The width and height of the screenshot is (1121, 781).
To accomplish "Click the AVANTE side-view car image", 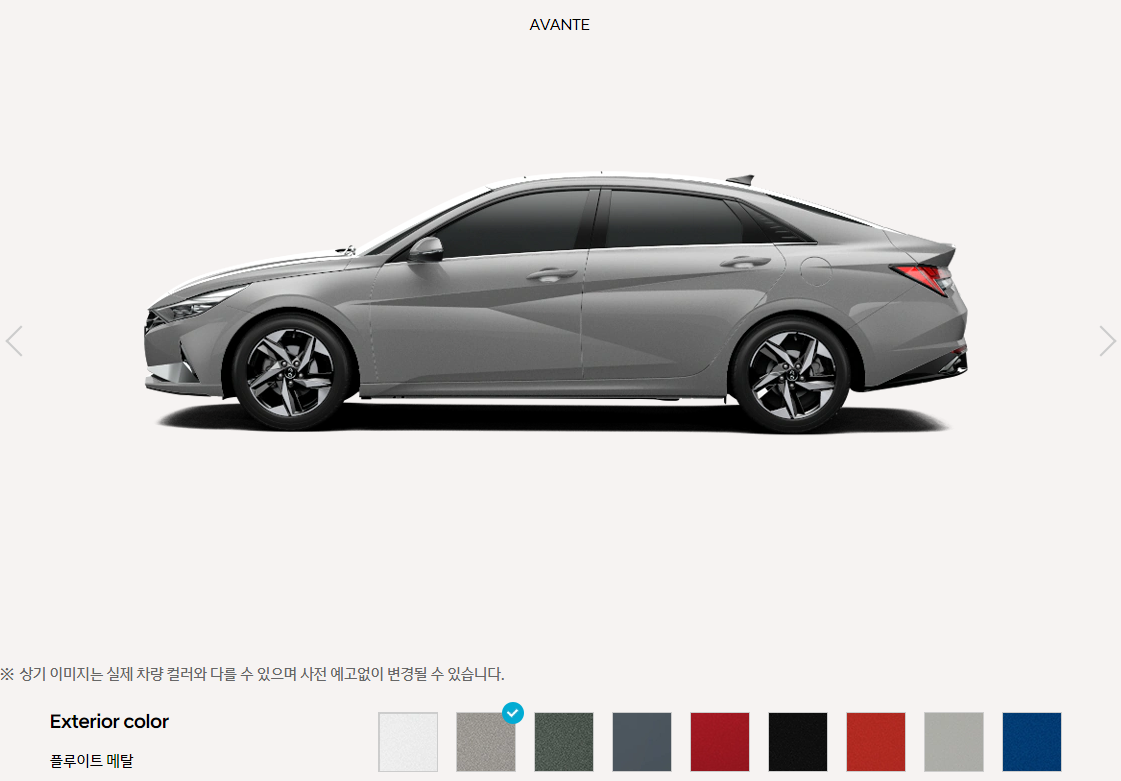I will (555, 302).
